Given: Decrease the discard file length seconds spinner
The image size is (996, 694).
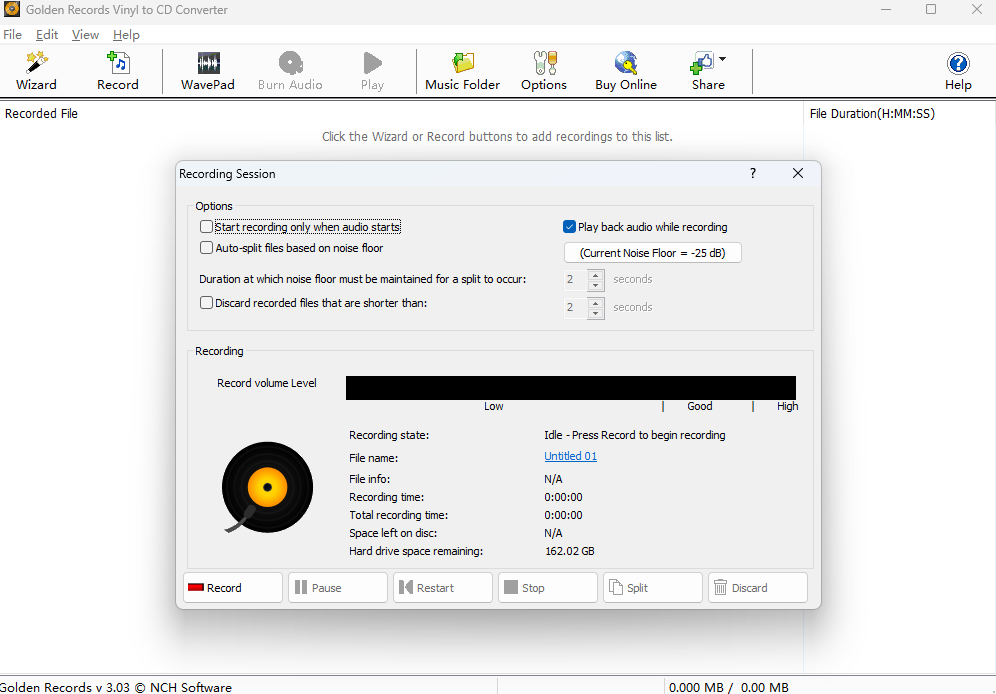Looking at the screenshot, I should 596,313.
